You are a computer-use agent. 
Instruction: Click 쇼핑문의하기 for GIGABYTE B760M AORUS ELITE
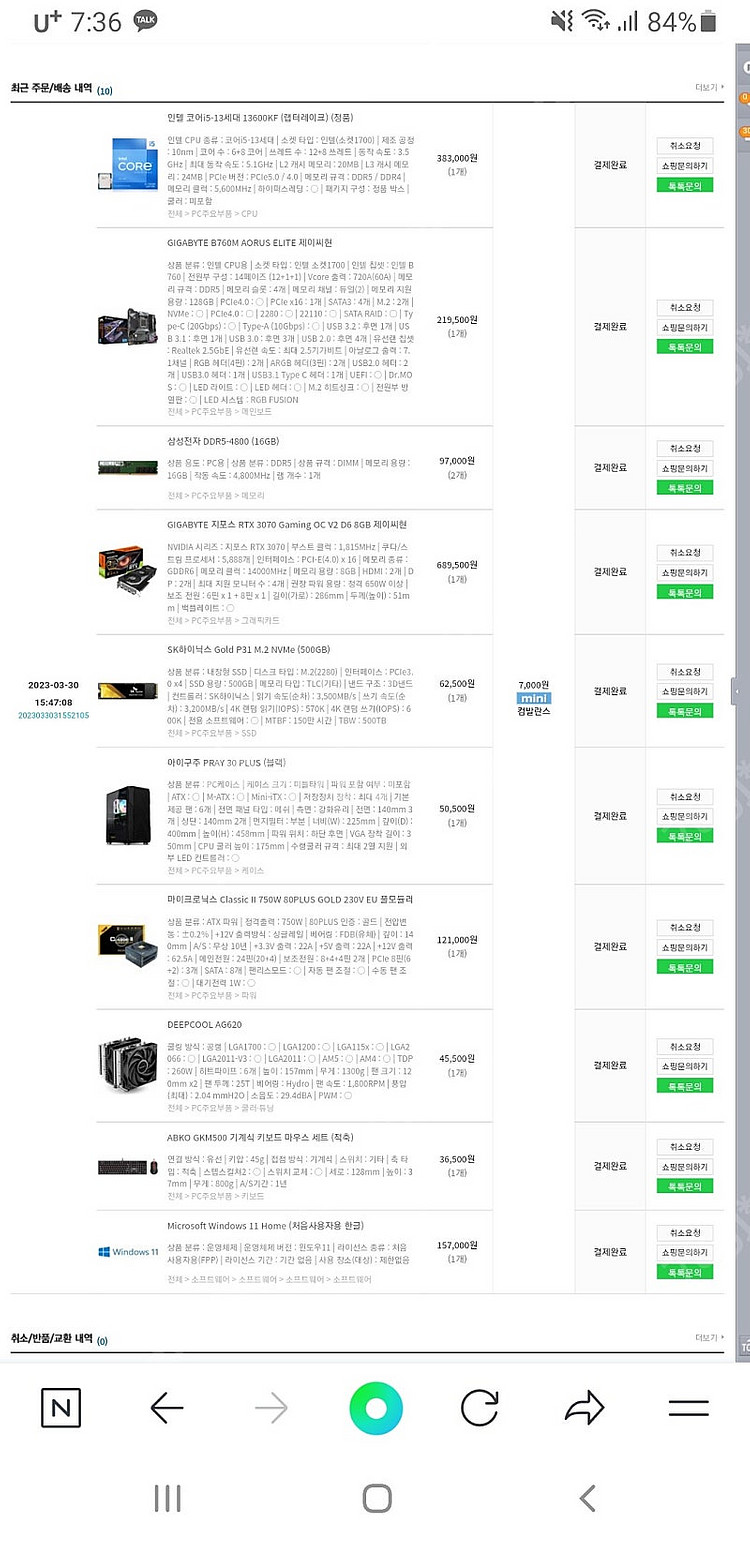click(685, 327)
